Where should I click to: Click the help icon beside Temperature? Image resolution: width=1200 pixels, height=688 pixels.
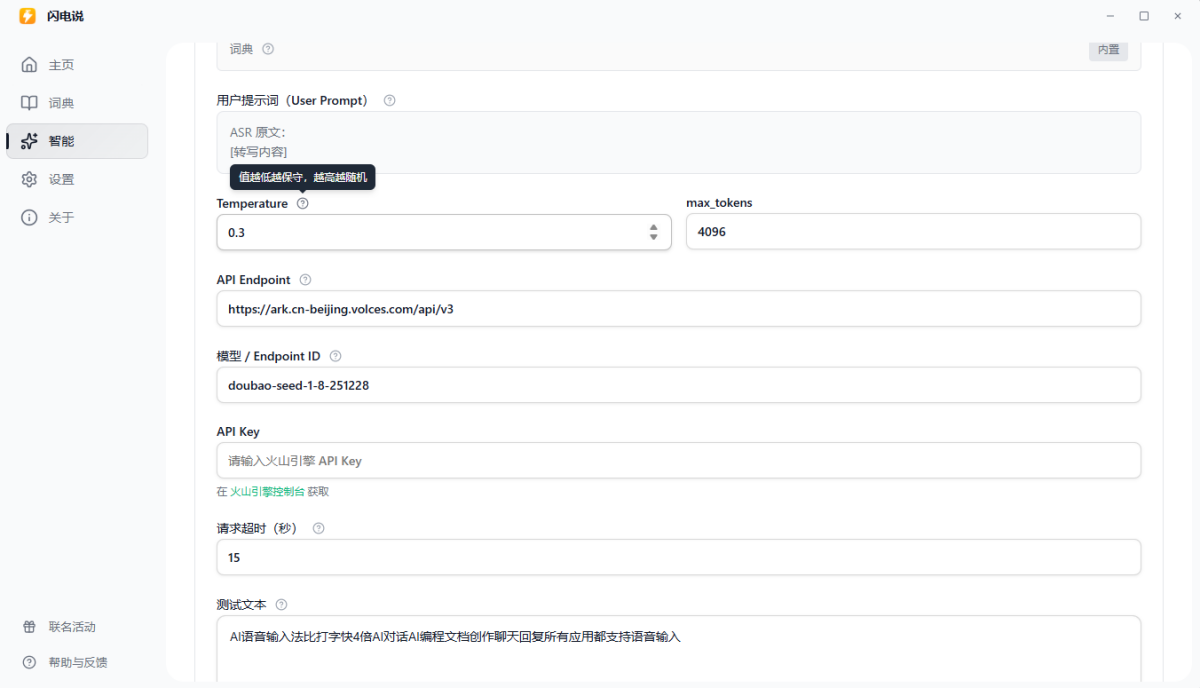point(303,203)
